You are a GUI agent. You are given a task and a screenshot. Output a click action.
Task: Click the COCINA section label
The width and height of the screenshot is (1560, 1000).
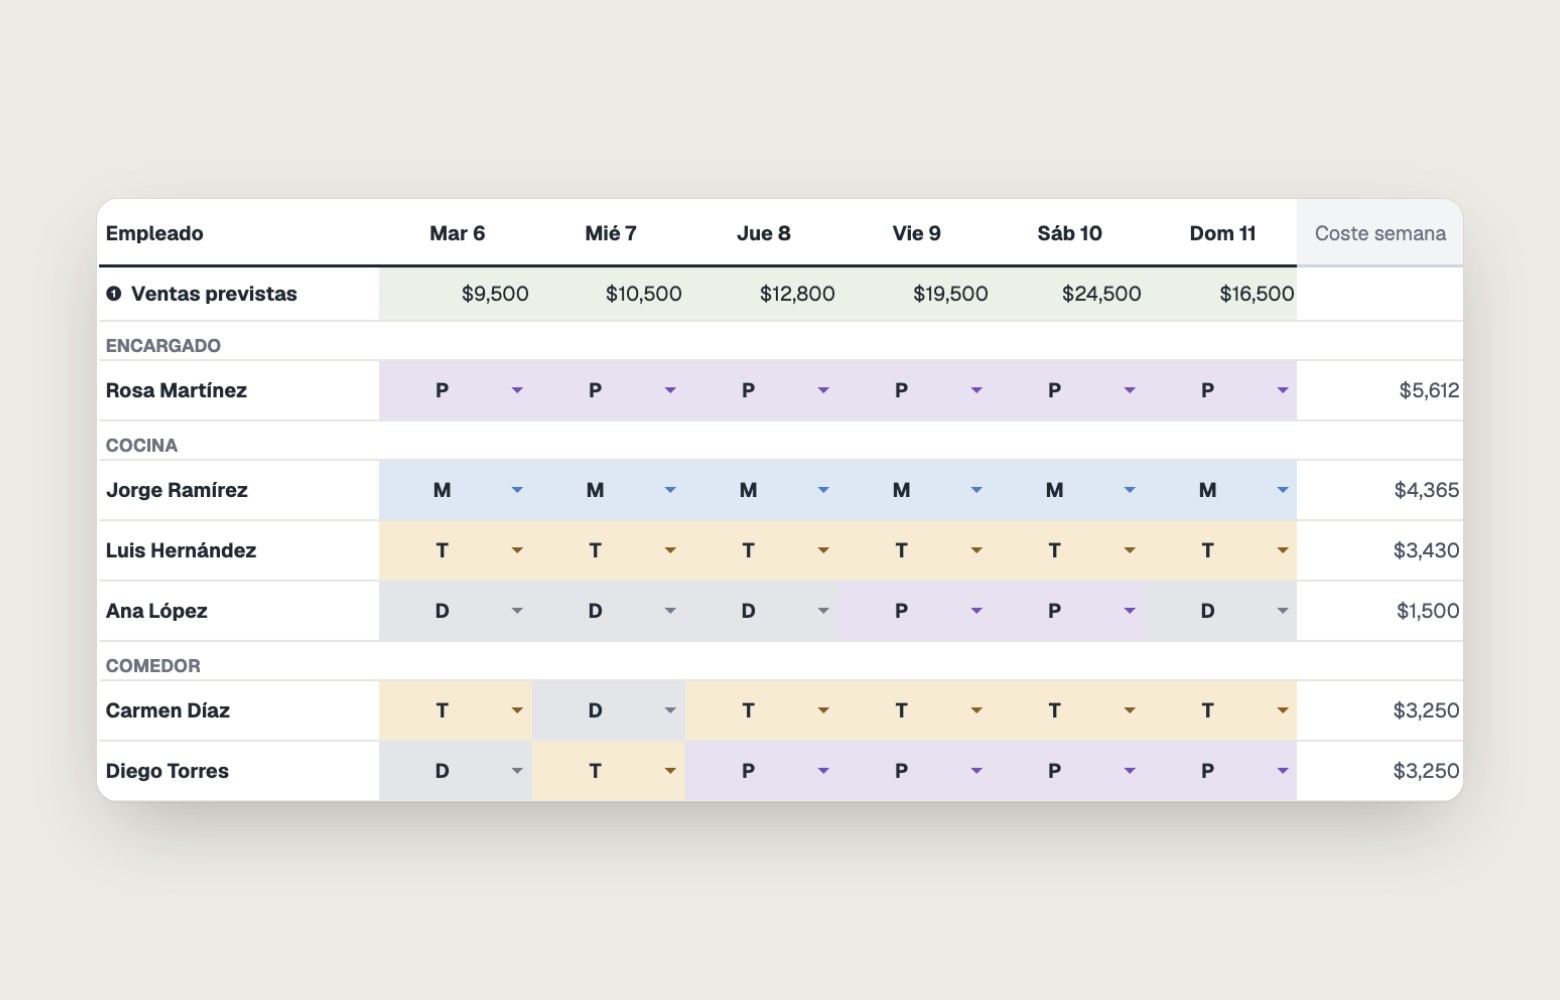coord(142,445)
